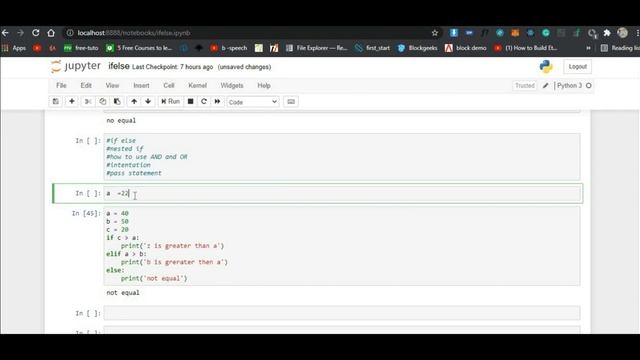Click into the active cell with a =22
This screenshot has width=640, height=360.
click(342, 193)
